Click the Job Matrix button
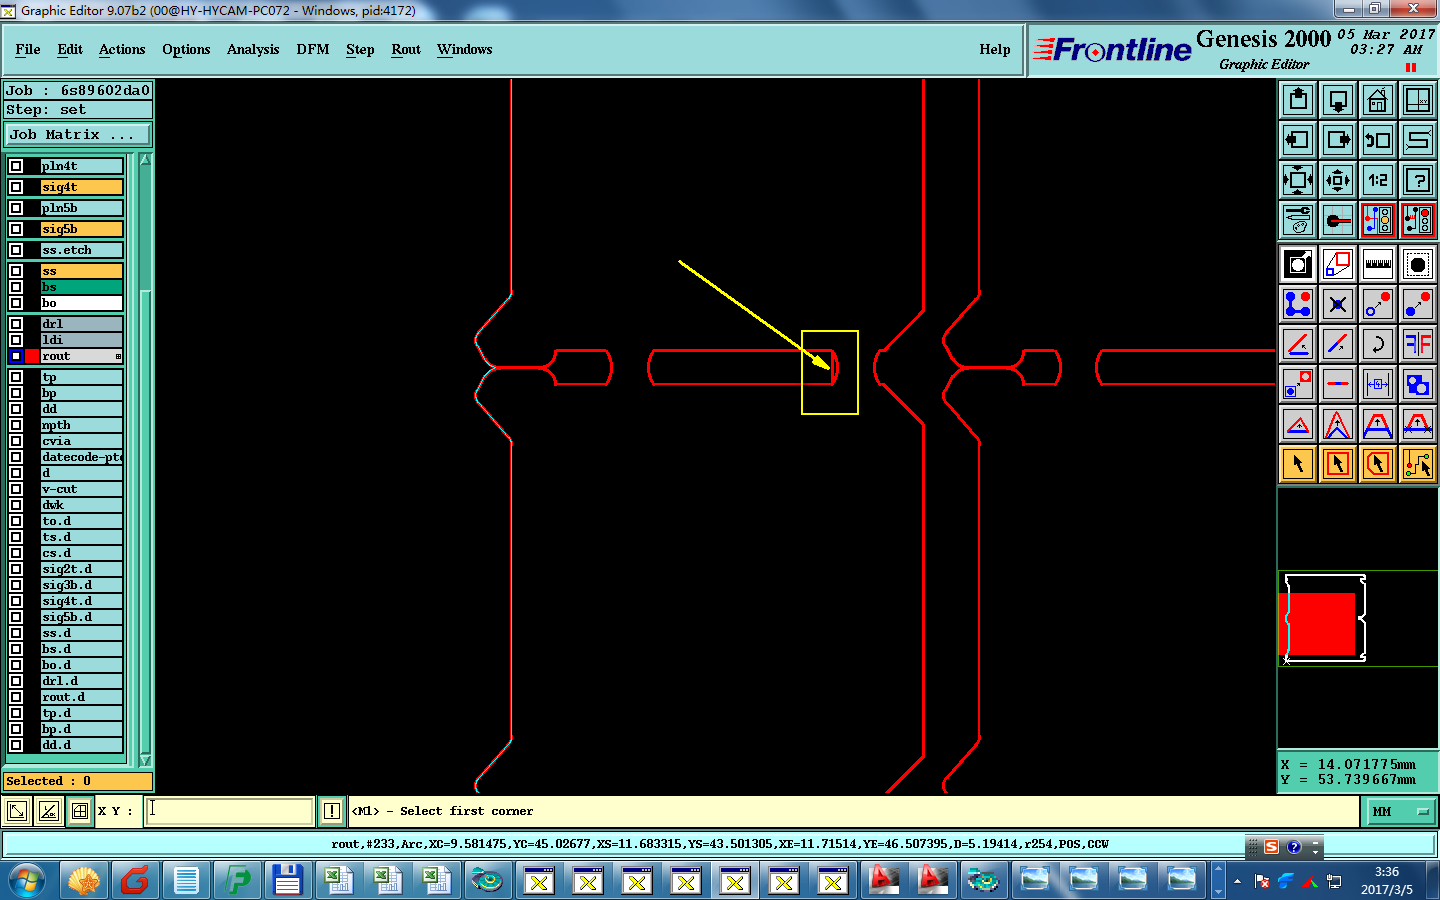Viewport: 1440px width, 900px height. pos(78,134)
